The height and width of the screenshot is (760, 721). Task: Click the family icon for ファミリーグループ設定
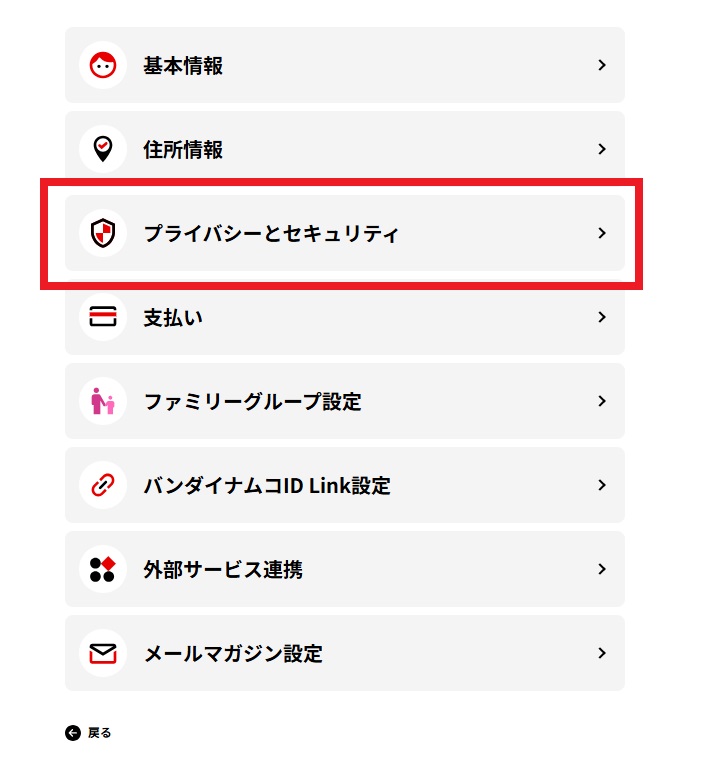click(103, 401)
